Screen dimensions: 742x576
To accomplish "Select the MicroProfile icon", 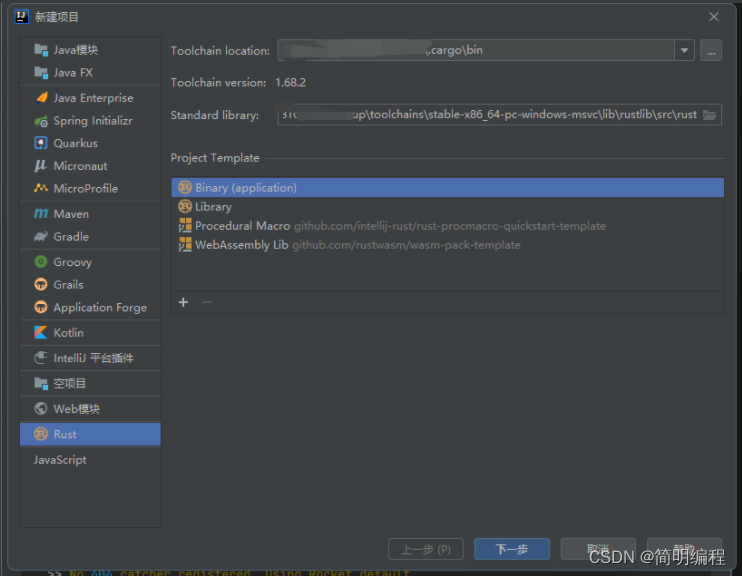I will [41, 188].
